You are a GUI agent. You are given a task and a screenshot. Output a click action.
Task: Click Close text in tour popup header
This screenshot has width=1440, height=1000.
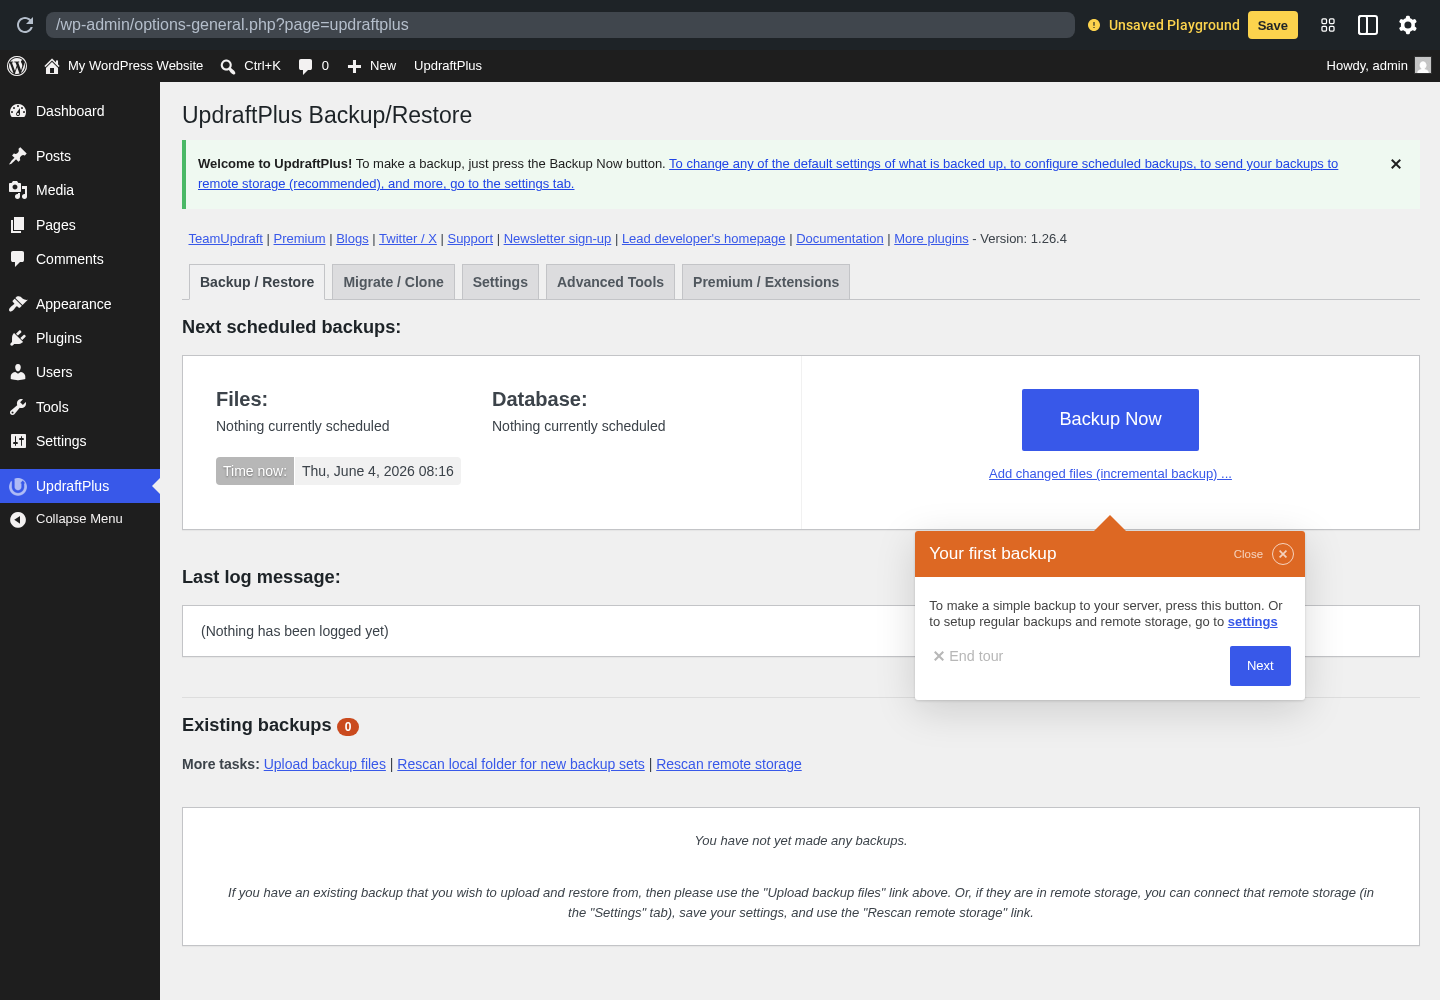coord(1248,554)
